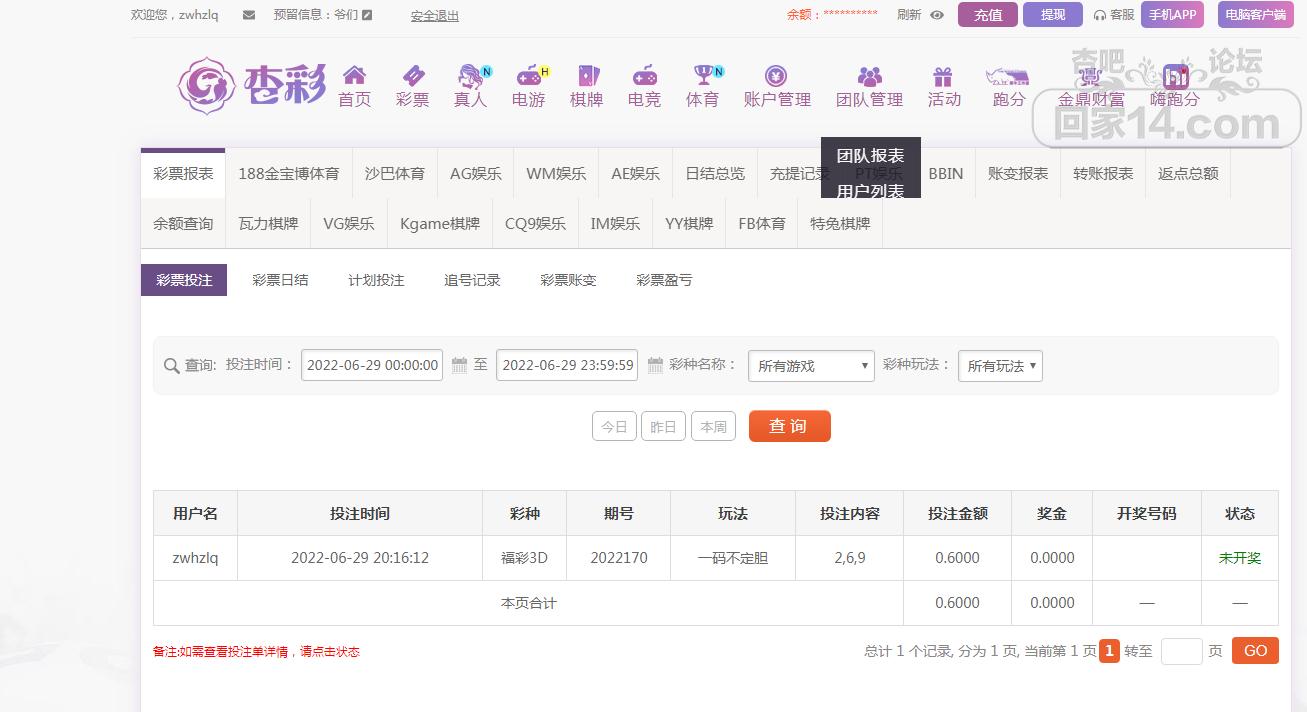Click the 首页 home icon
The height and width of the screenshot is (712, 1307).
click(354, 76)
